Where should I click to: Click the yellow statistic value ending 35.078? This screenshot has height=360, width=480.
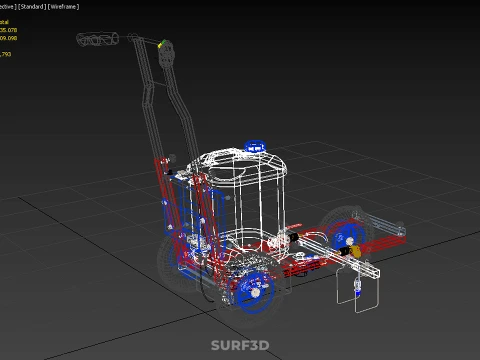(8, 30)
